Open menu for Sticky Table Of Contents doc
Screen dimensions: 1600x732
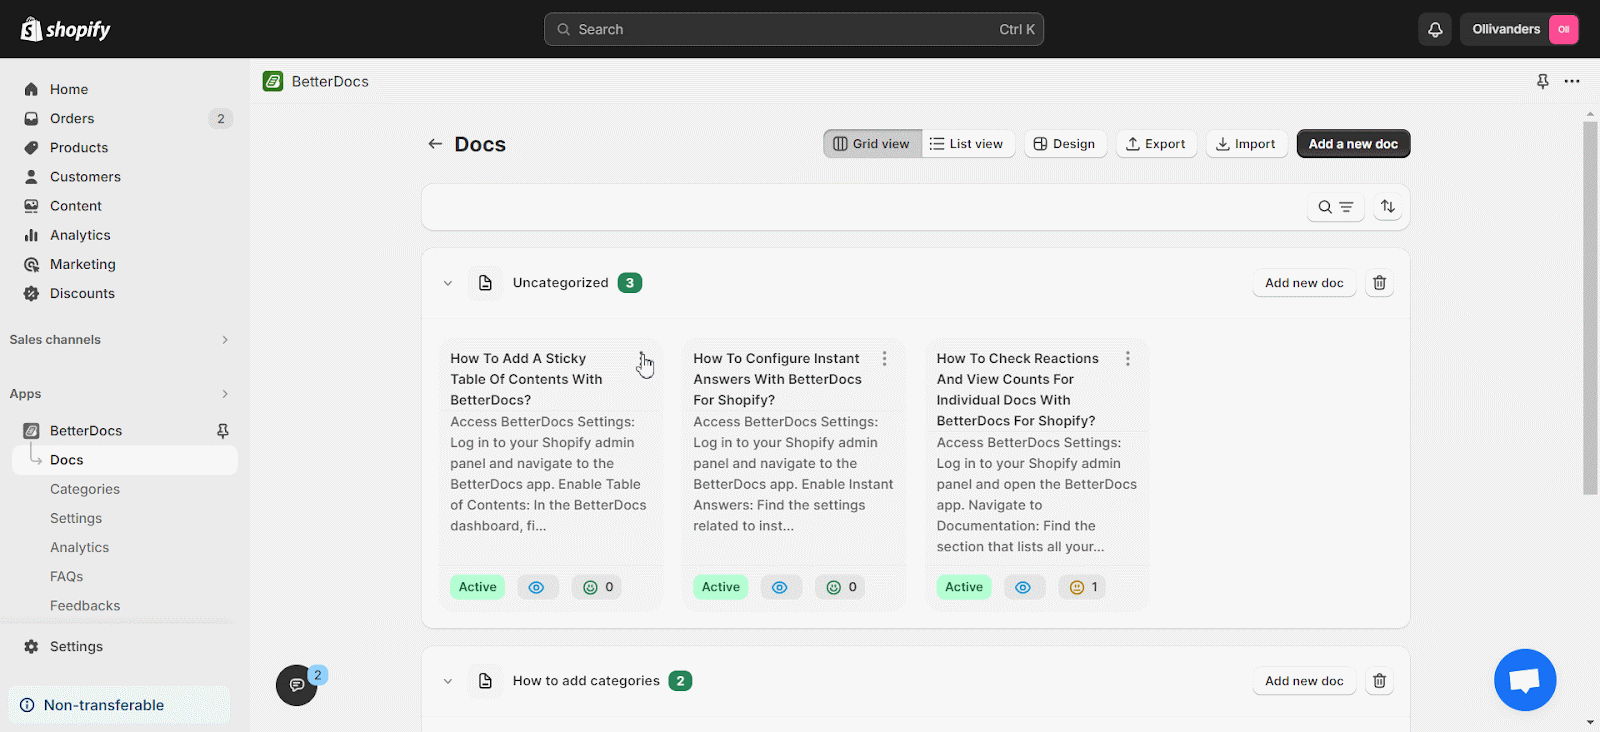coord(641,359)
